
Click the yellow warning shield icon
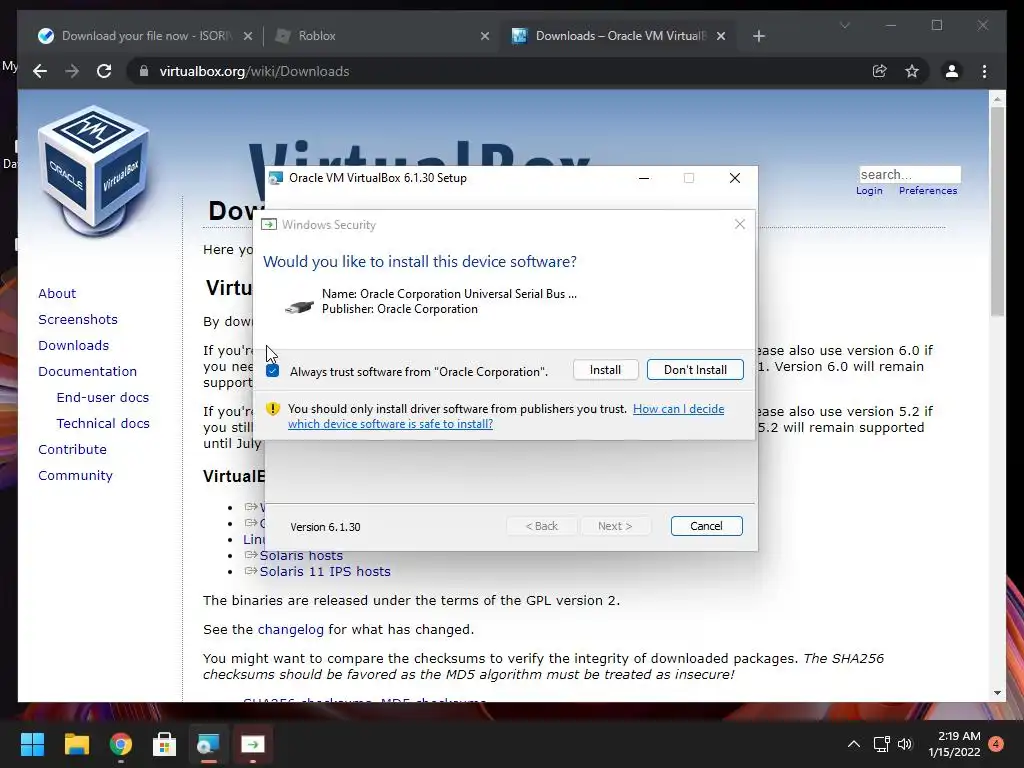272,409
